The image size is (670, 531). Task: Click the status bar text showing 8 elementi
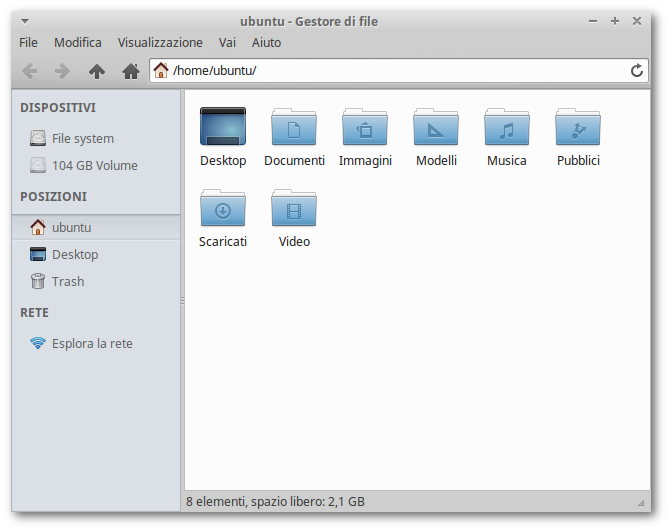275,502
